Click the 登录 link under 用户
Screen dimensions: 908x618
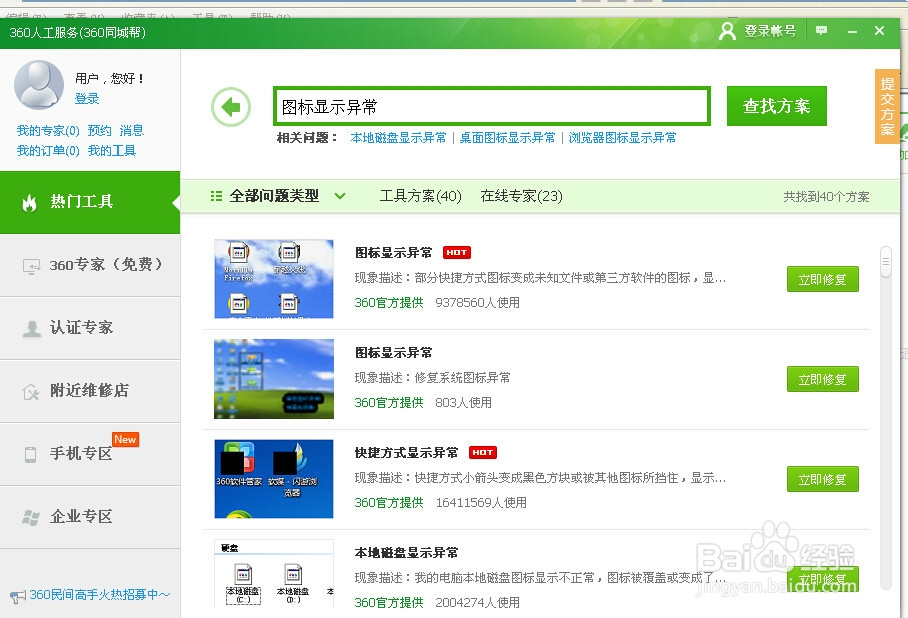(88, 99)
